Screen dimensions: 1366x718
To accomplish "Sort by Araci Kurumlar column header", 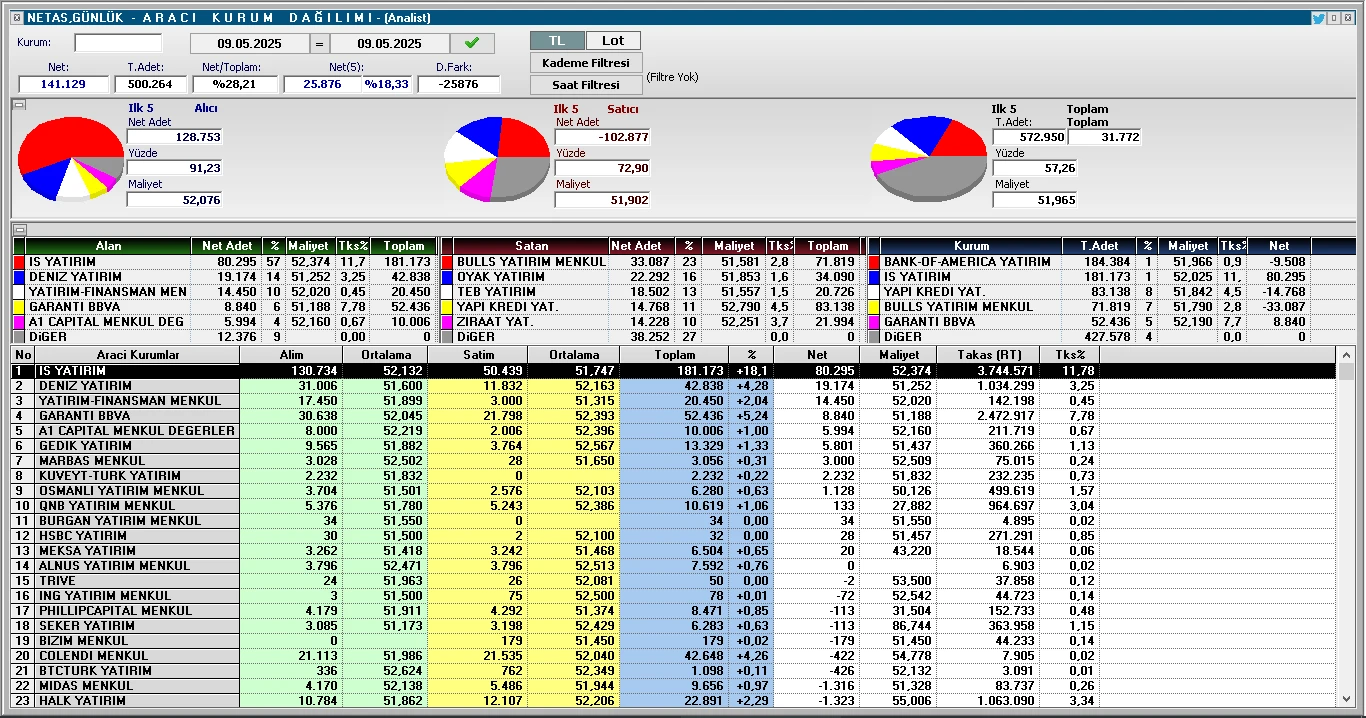I will point(138,355).
